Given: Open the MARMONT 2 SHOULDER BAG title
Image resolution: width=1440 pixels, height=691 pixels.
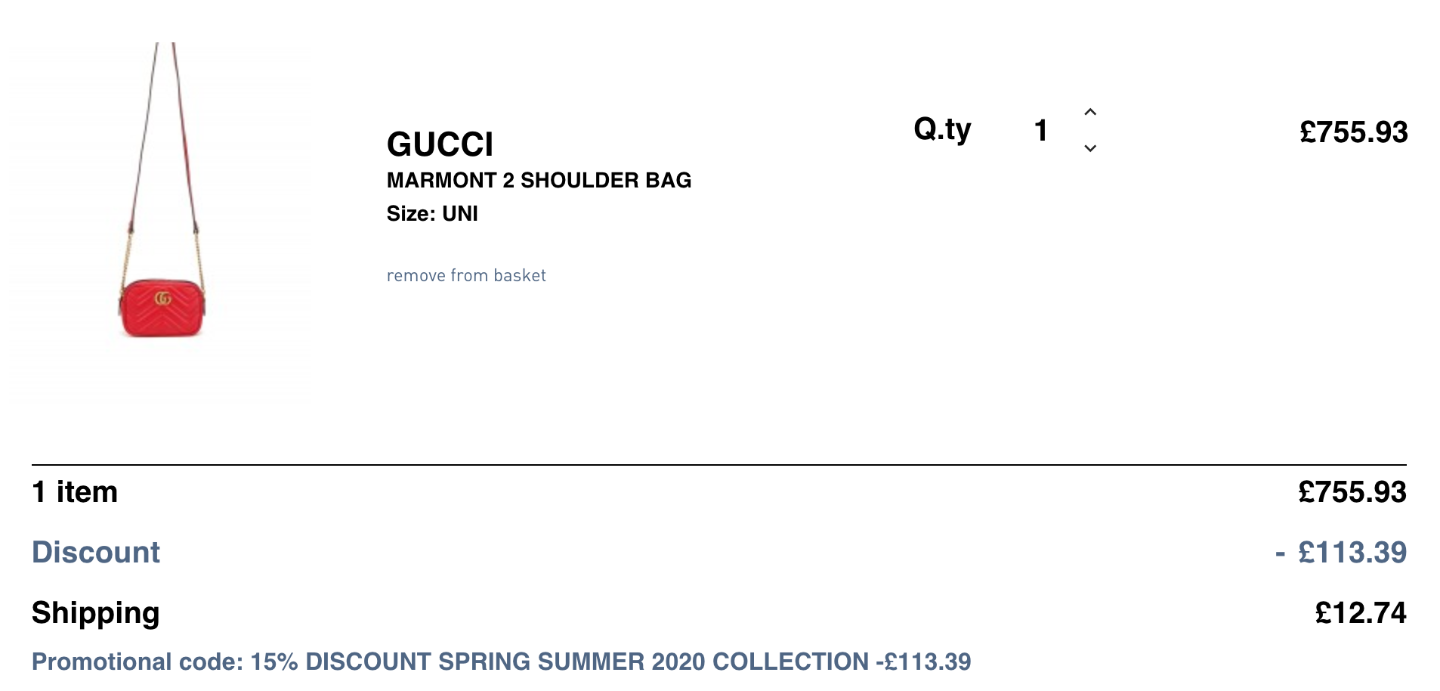Looking at the screenshot, I should (x=539, y=181).
